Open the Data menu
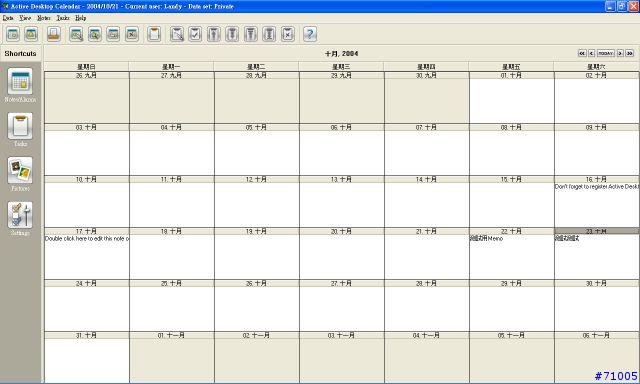The width and height of the screenshot is (640, 384). pos(8,18)
